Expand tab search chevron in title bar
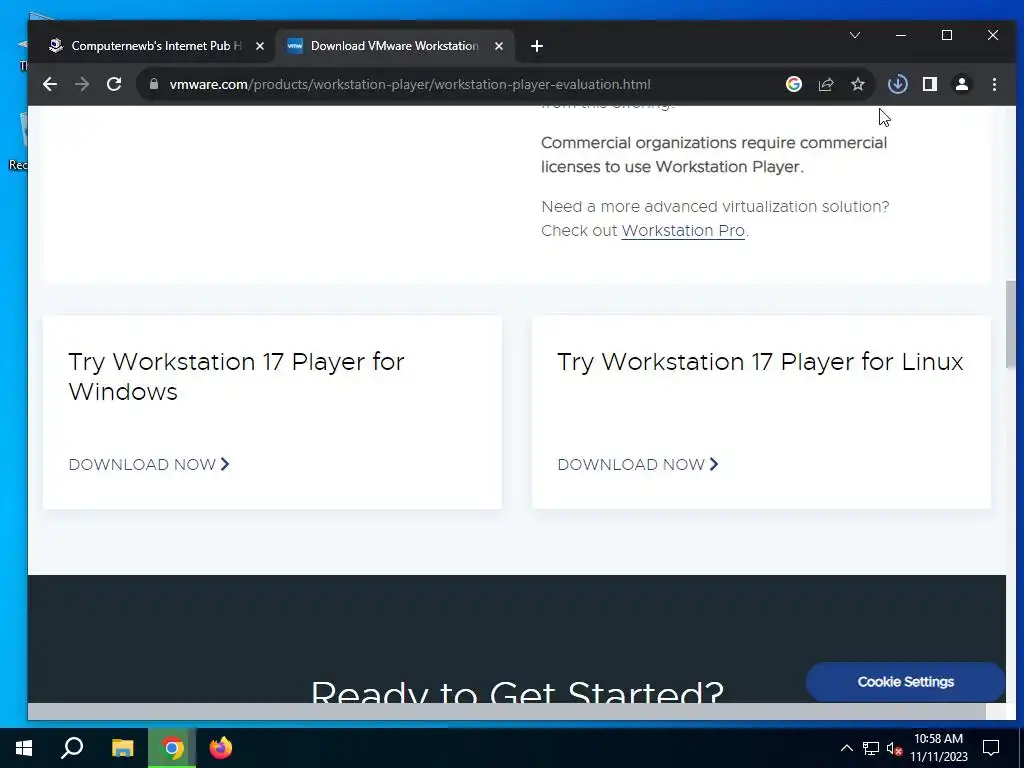The width and height of the screenshot is (1024, 768). coord(855,35)
